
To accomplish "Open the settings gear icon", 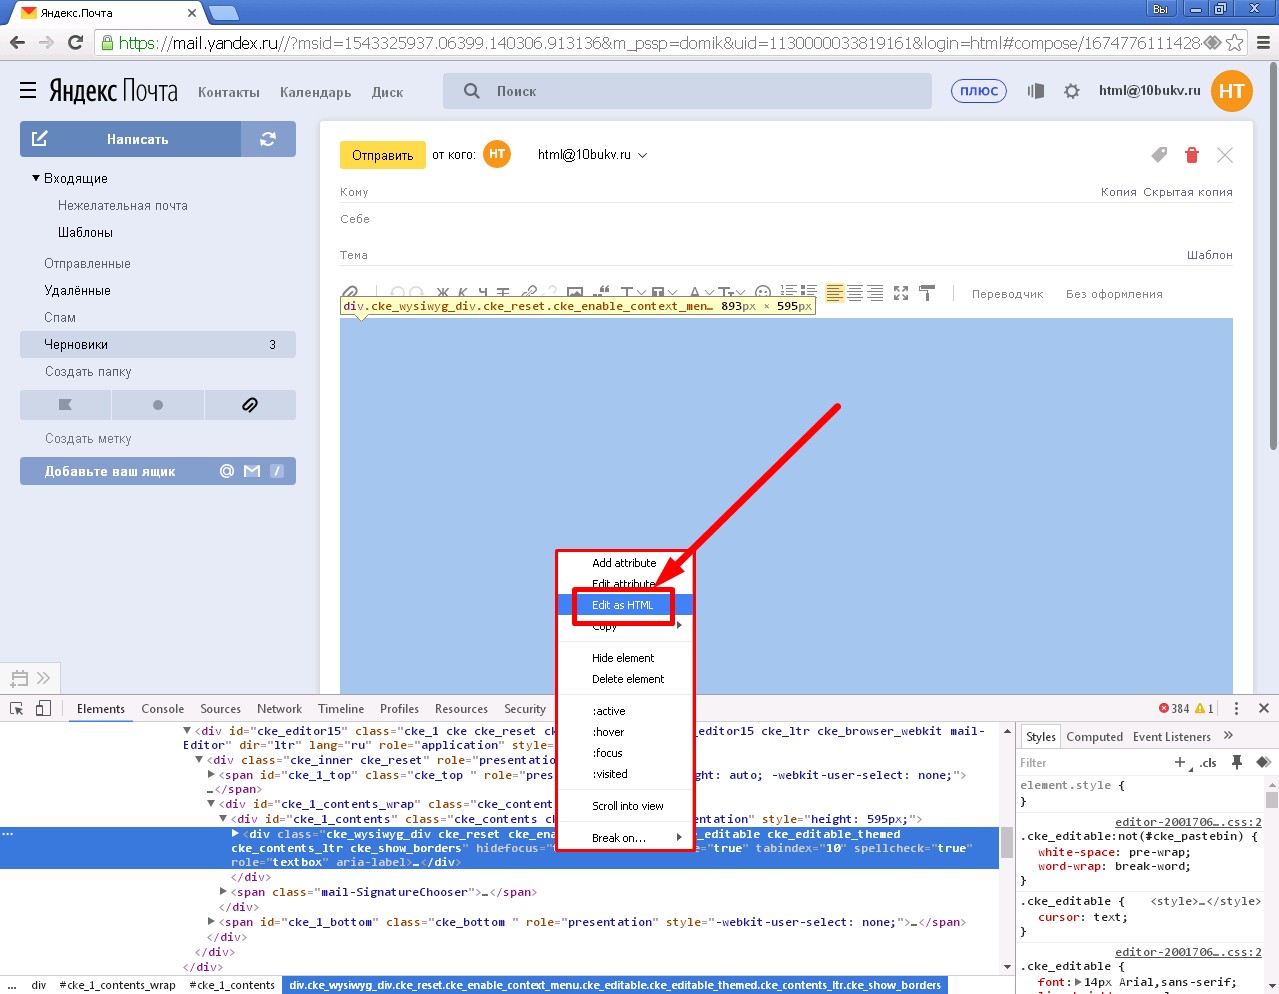I will tap(1072, 91).
